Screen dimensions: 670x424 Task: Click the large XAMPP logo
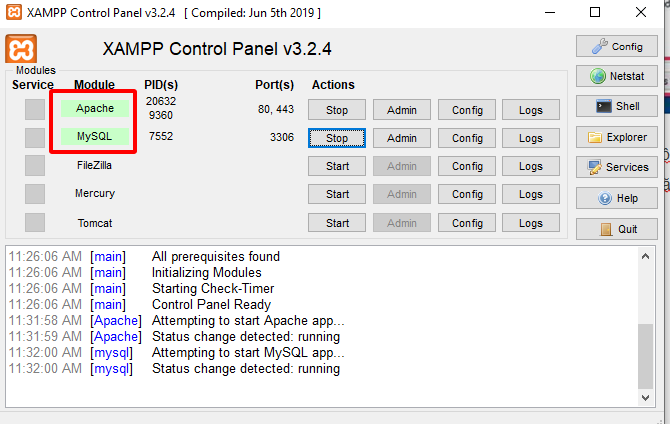(21, 49)
